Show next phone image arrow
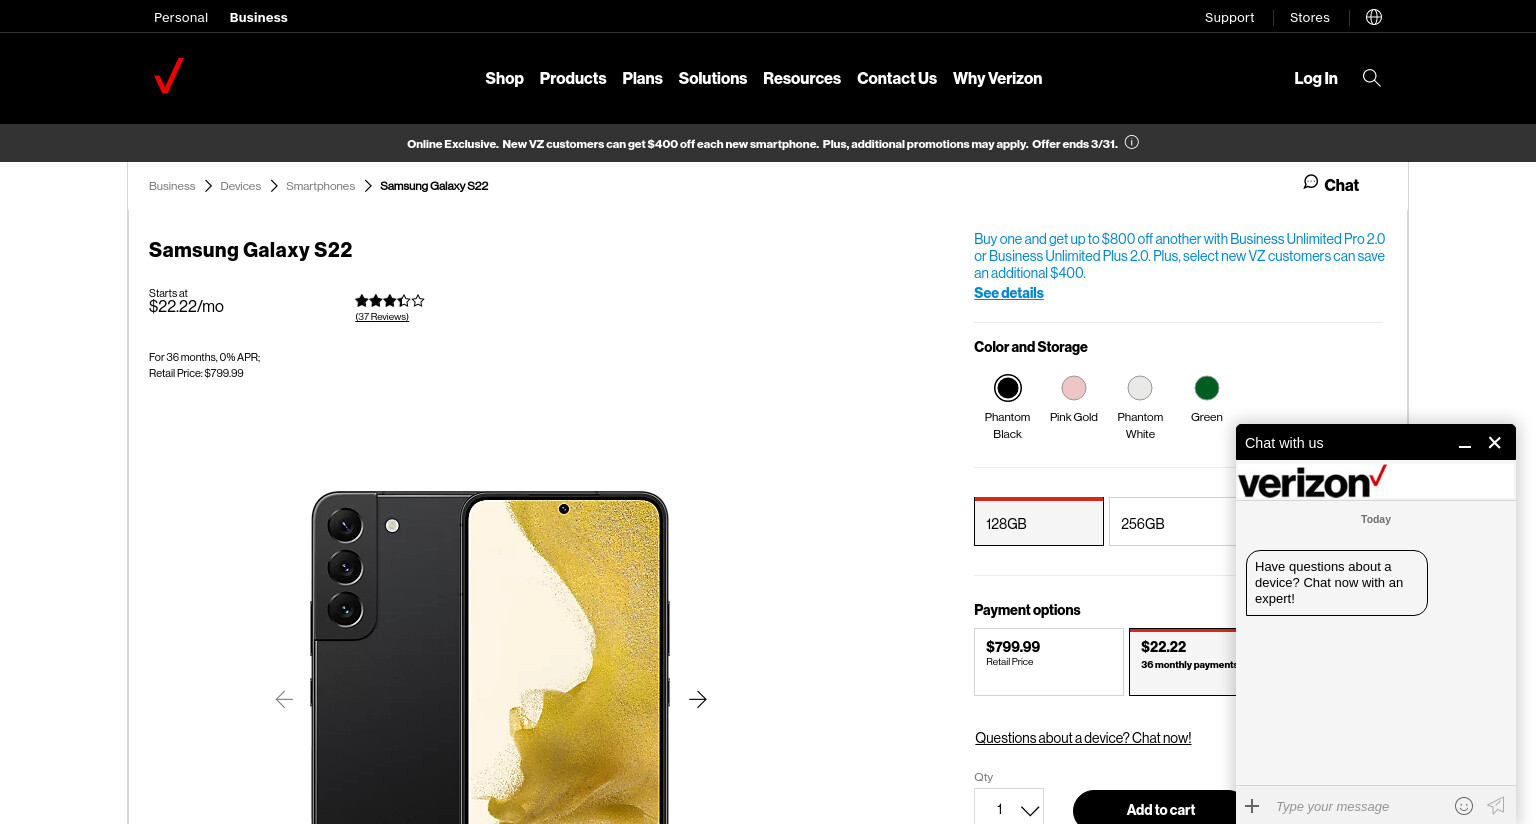The width and height of the screenshot is (1536, 824). pos(698,699)
